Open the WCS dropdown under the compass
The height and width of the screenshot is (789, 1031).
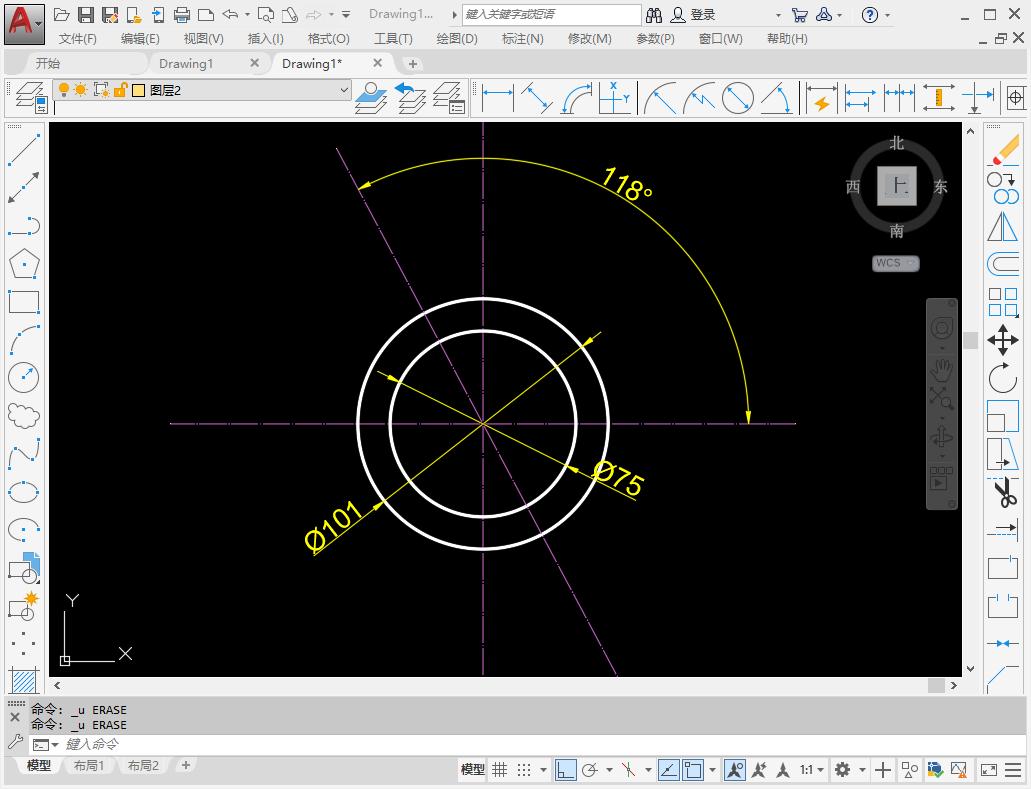[x=895, y=263]
